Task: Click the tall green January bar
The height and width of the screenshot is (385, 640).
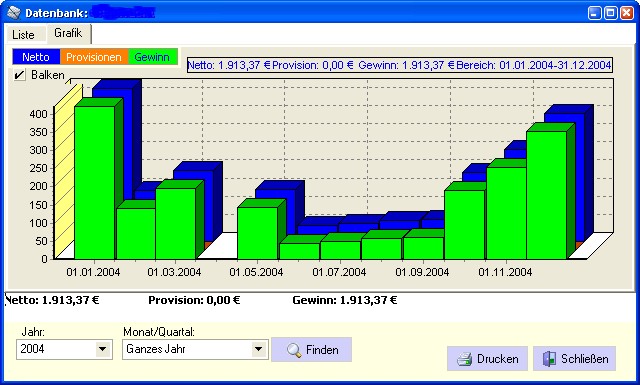Action: pos(94,182)
